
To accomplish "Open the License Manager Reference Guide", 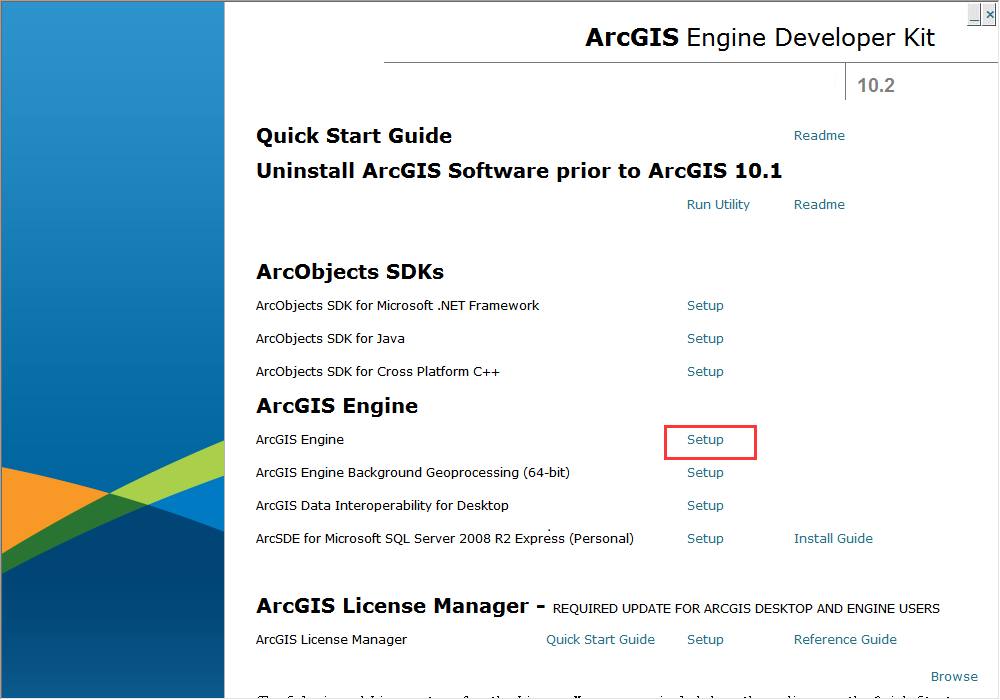I will click(845, 640).
